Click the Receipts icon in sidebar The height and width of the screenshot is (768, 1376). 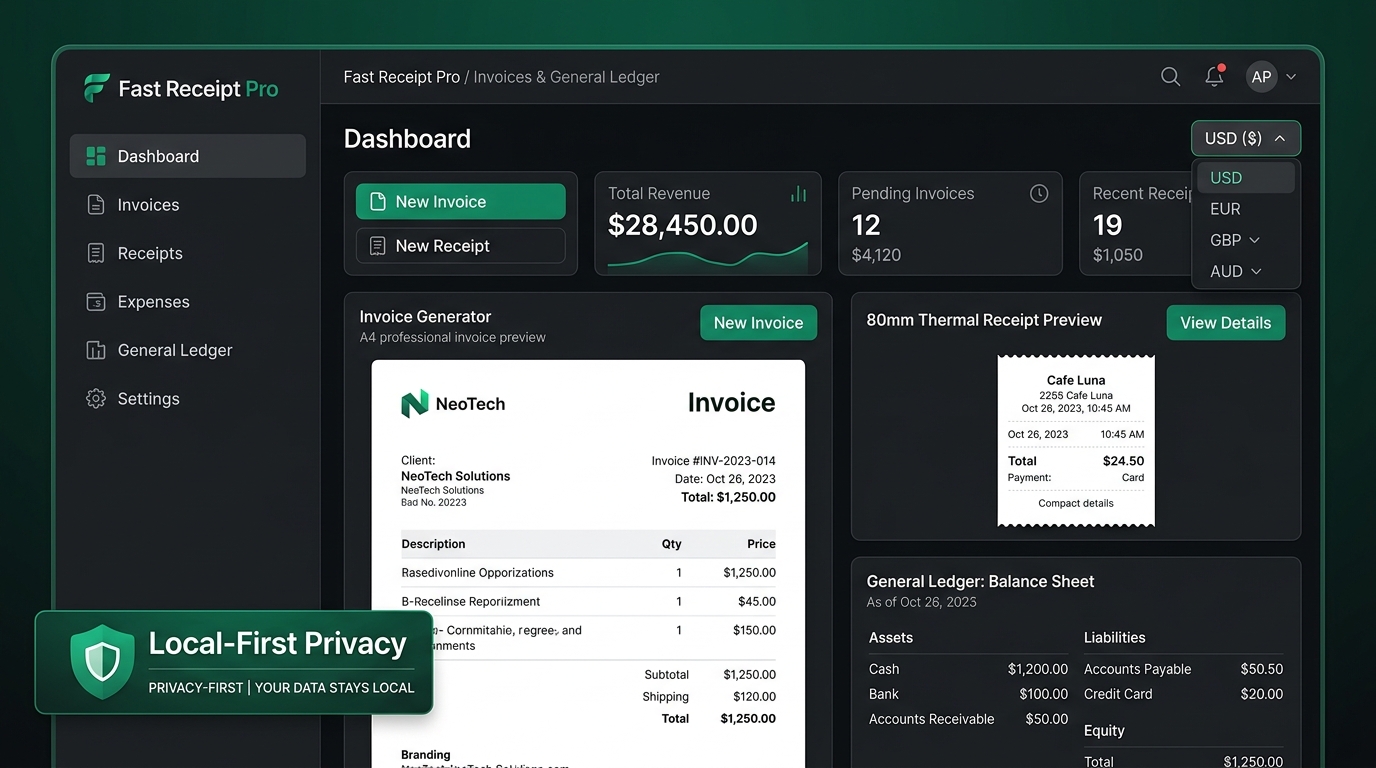[x=96, y=253]
